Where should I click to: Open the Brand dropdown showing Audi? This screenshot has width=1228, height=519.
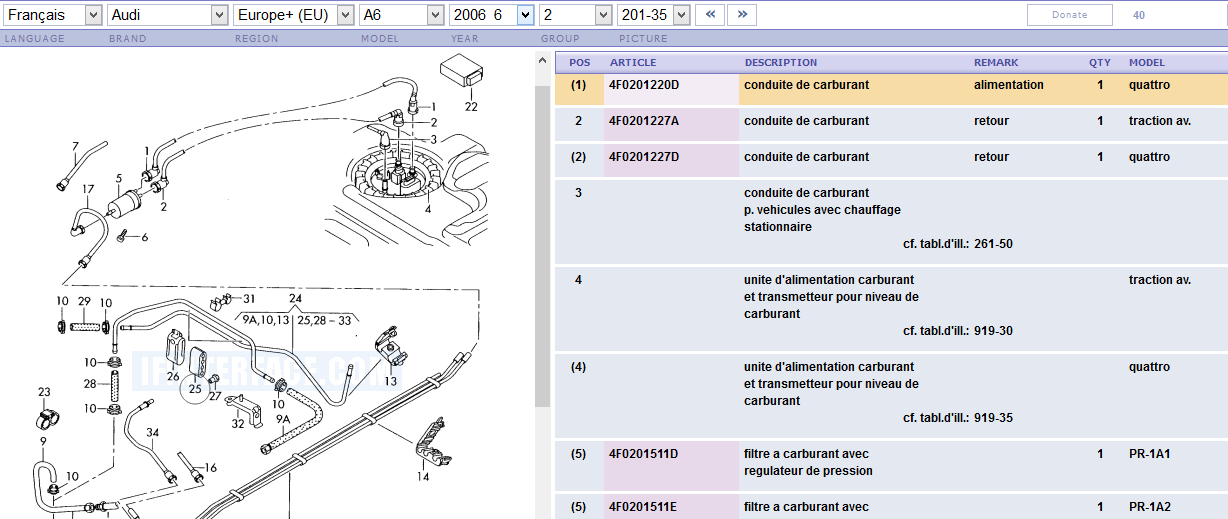click(x=167, y=15)
